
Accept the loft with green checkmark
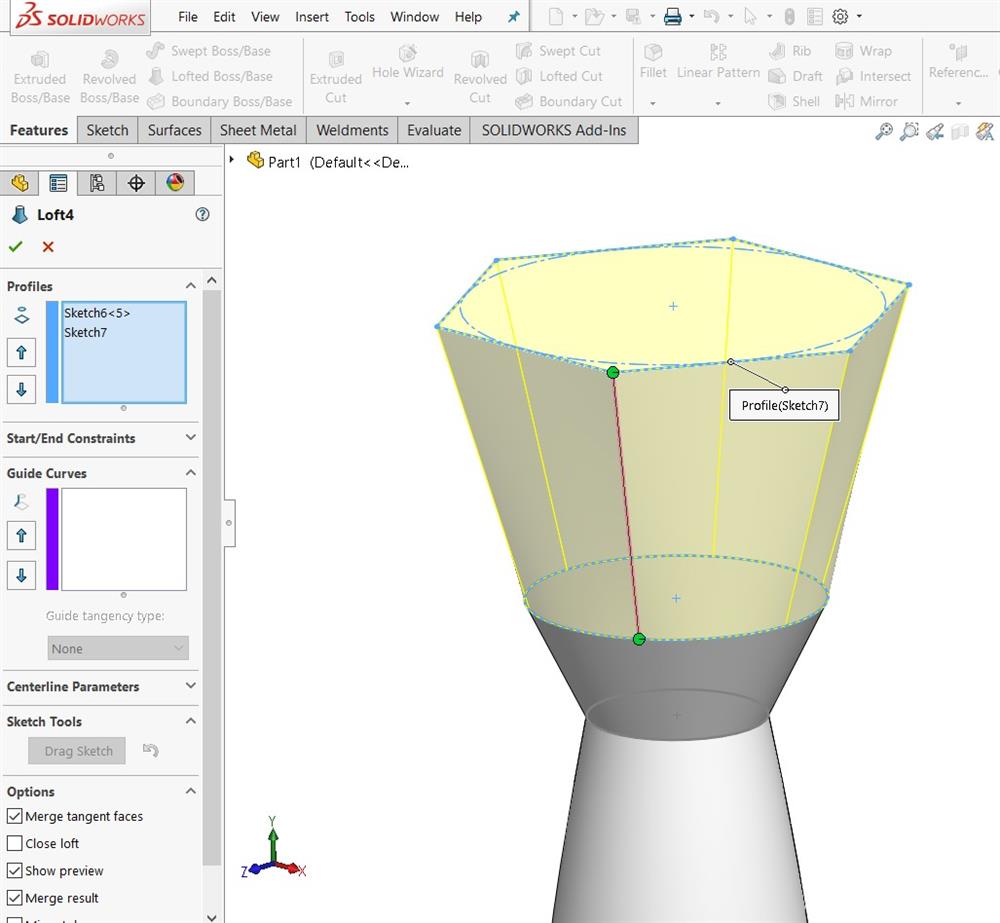tap(16, 247)
